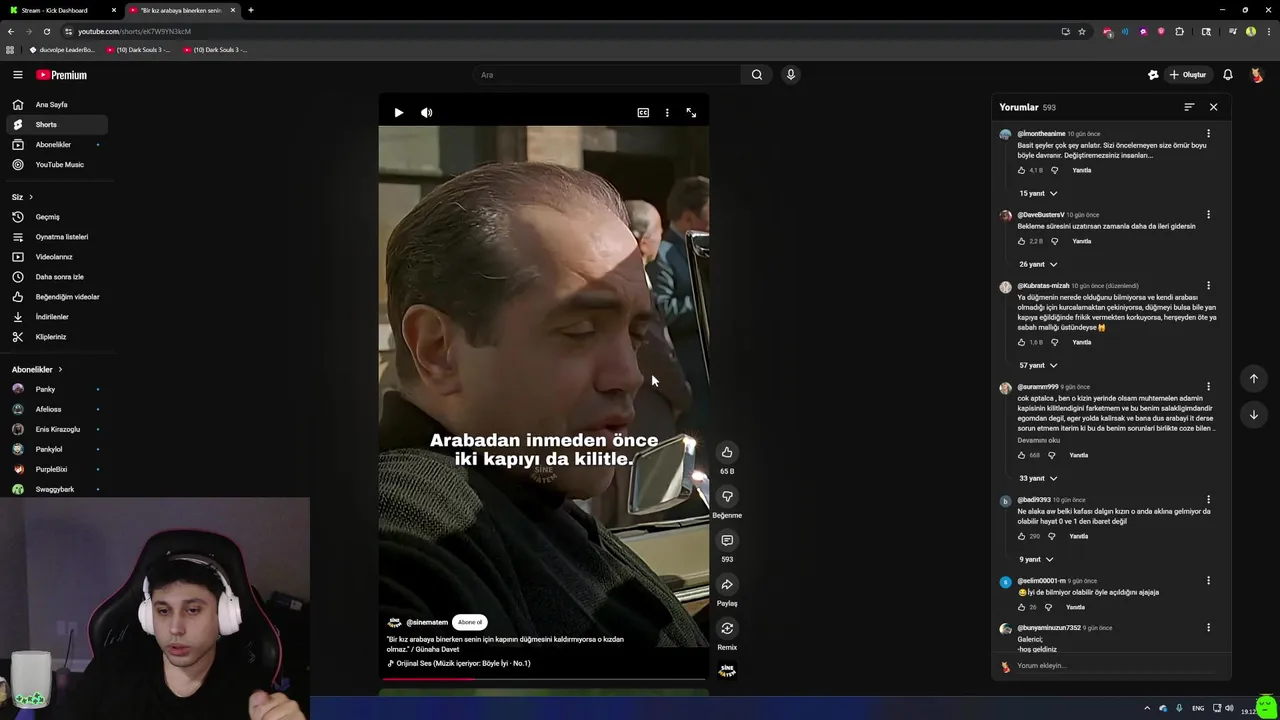The height and width of the screenshot is (720, 1280).
Task: Start voice search with the microphone
Action: point(790,75)
